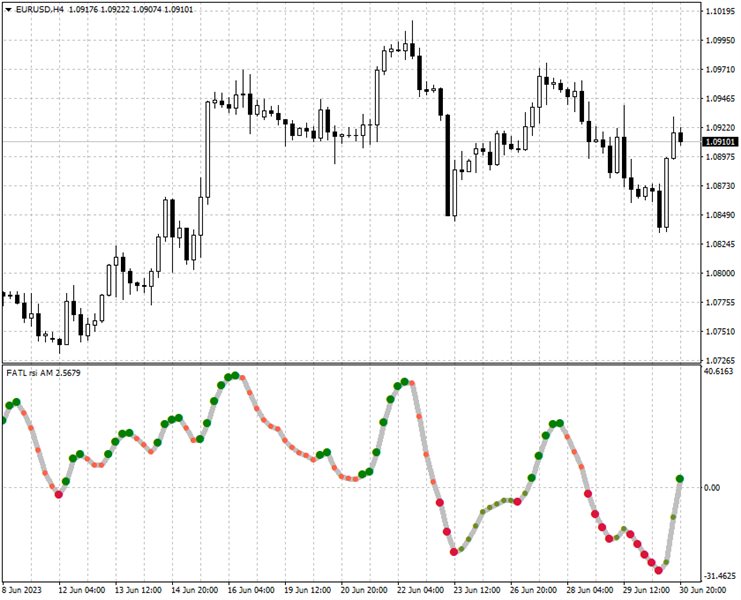741x600 pixels.
Task: Select the lowest red indicator dot near -31.4625
Action: pos(659,571)
